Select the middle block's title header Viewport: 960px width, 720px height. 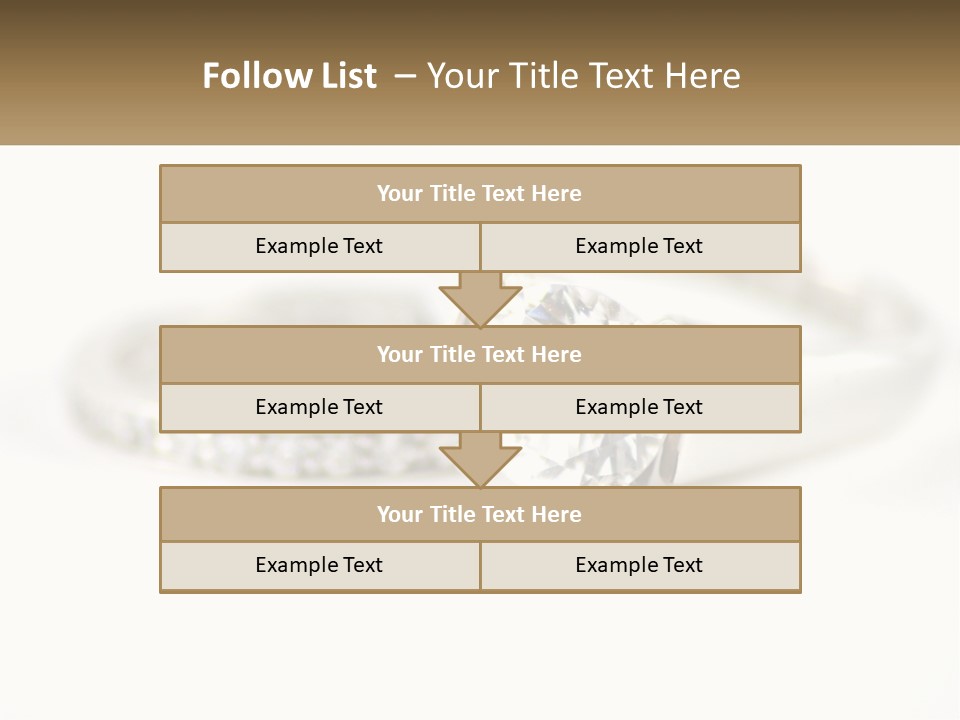480,354
